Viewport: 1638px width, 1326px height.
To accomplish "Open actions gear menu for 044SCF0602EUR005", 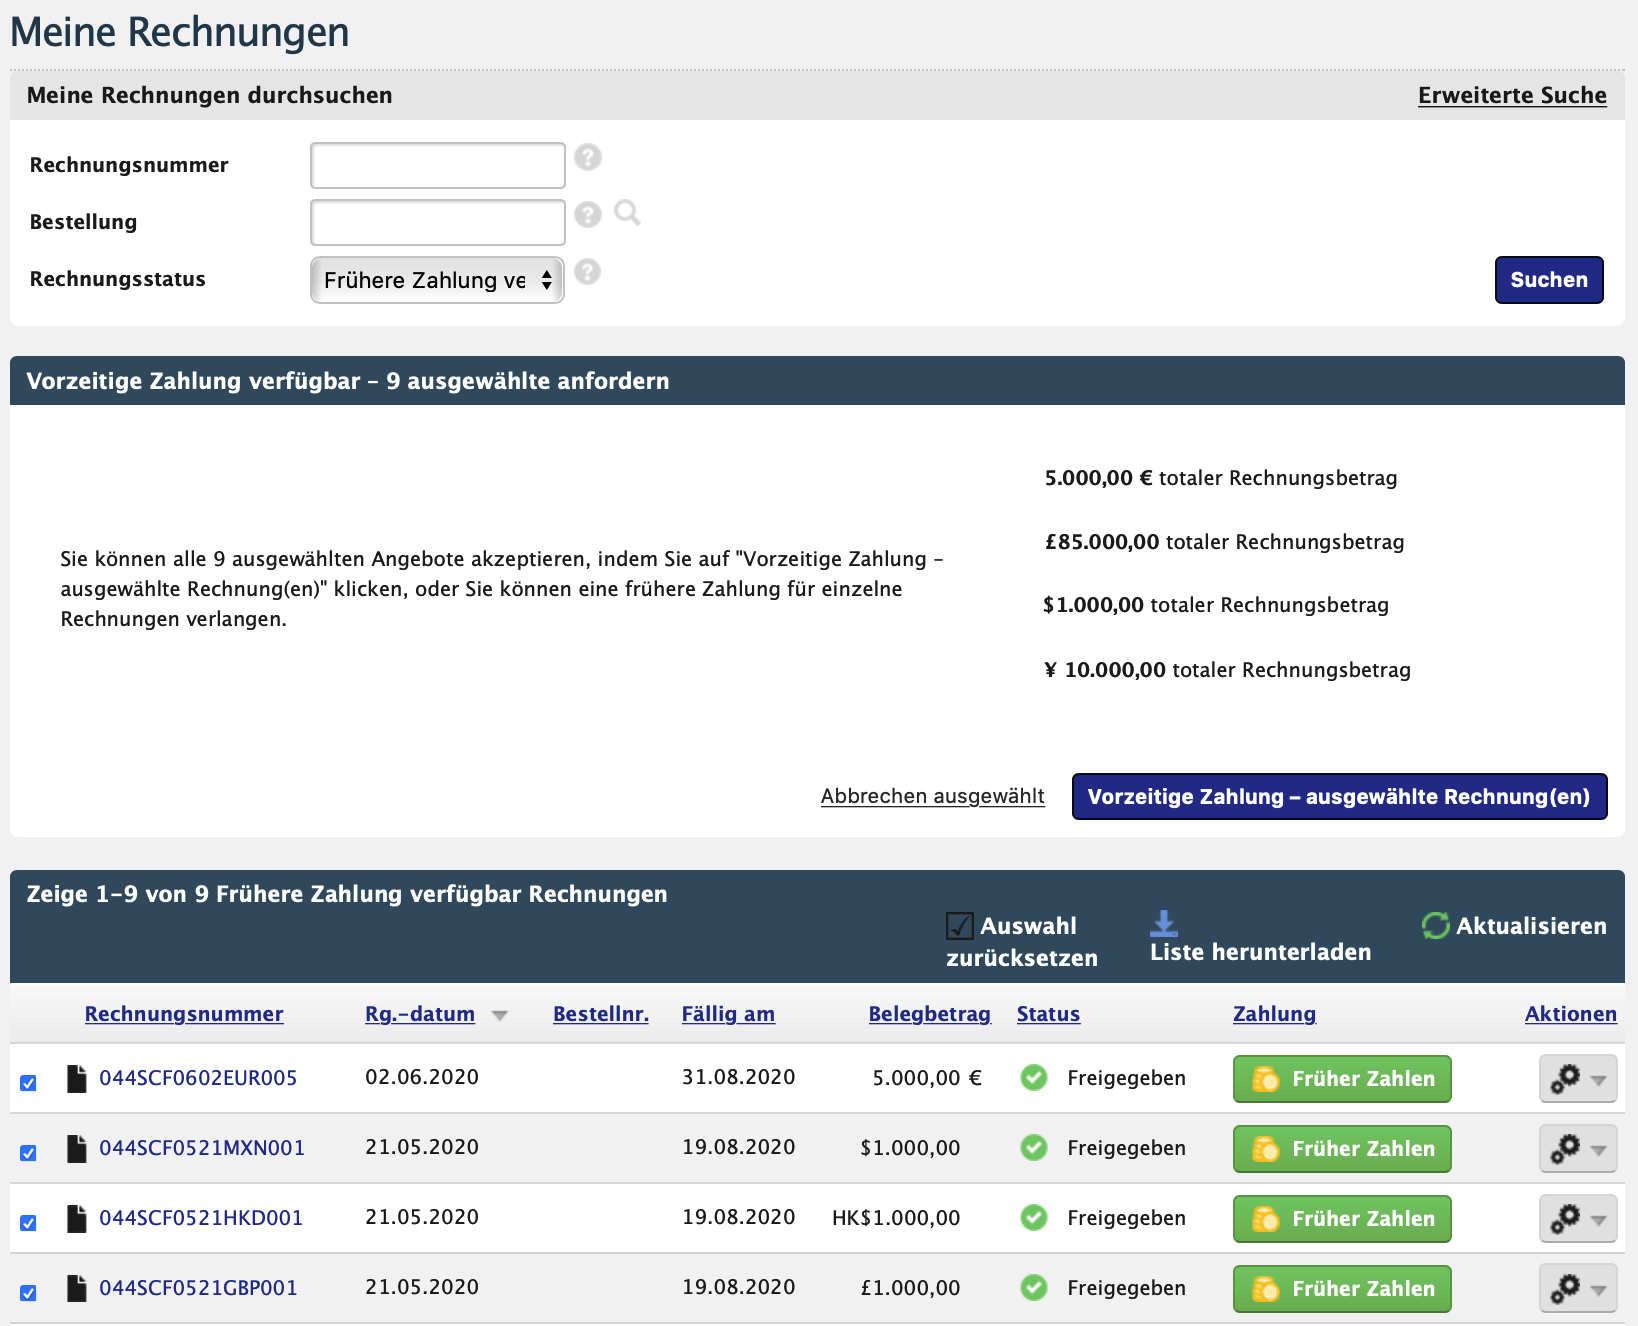I will [x=1578, y=1079].
